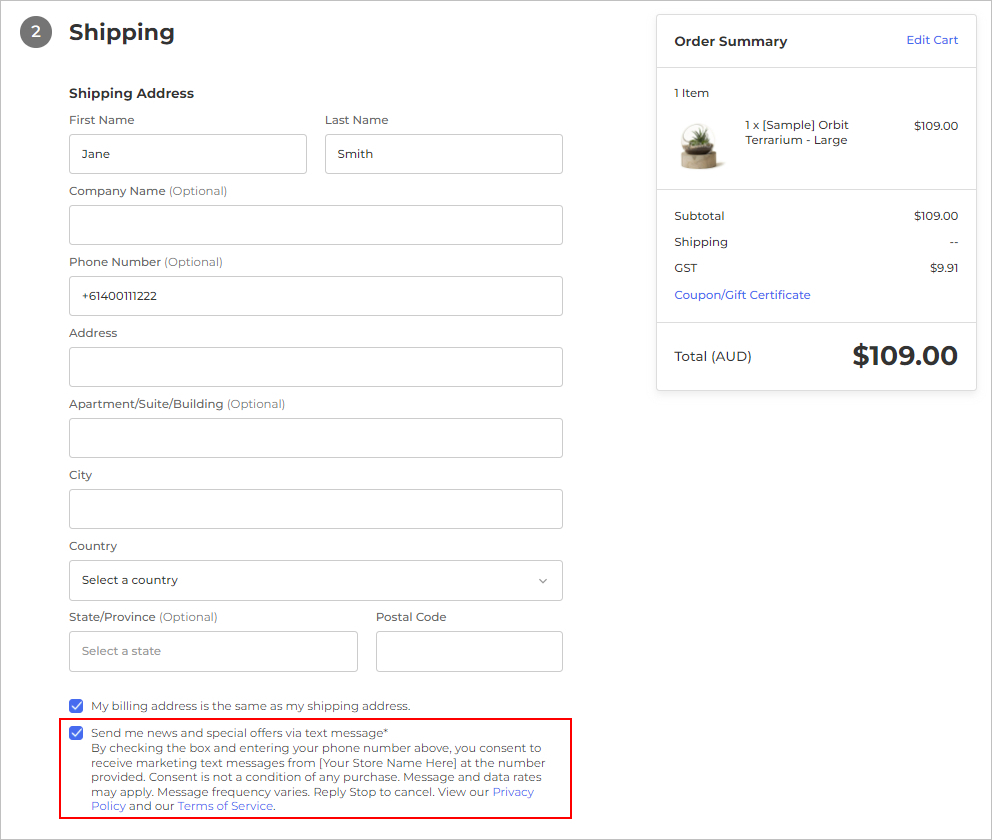Viewport: 992px width, 840px height.
Task: Click the Last Name field containing Smith
Action: point(443,154)
